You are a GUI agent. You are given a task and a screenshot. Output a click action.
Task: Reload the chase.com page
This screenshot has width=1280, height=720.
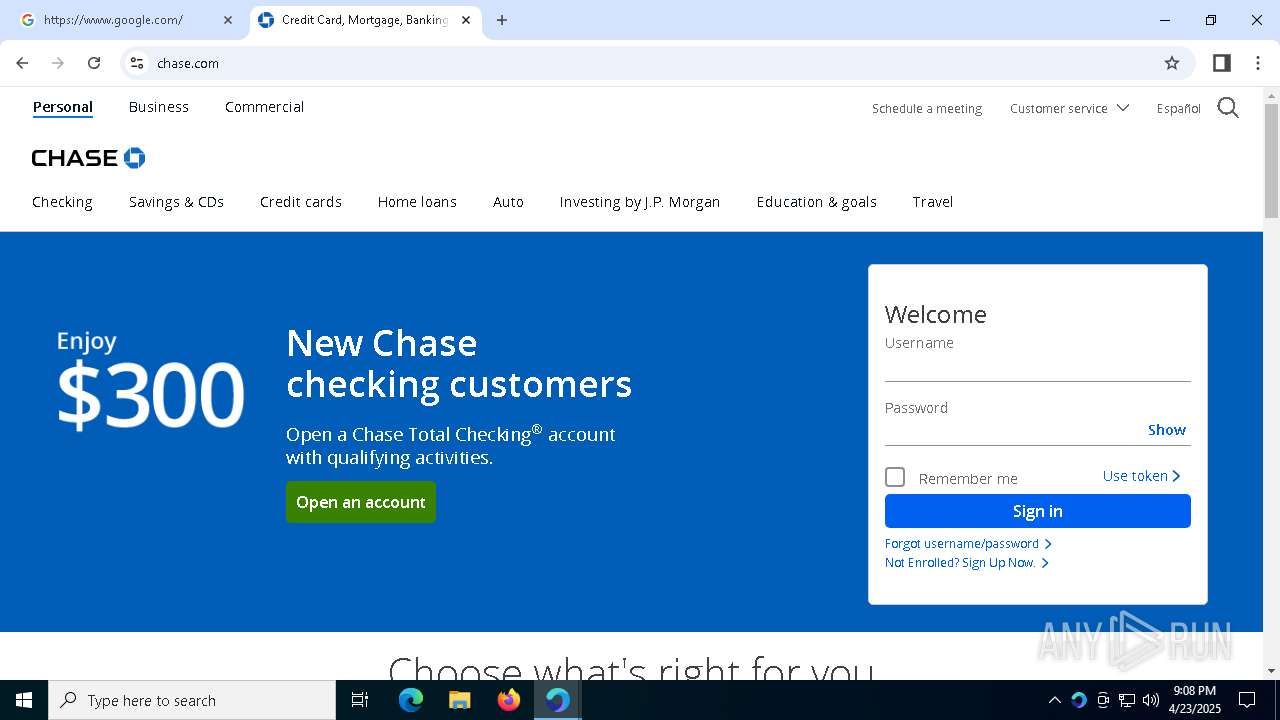click(94, 63)
